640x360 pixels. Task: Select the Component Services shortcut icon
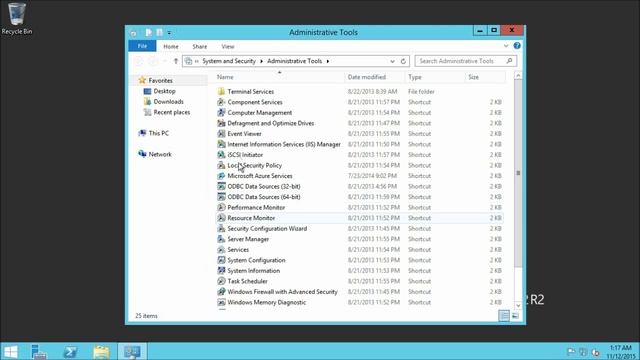(x=221, y=102)
